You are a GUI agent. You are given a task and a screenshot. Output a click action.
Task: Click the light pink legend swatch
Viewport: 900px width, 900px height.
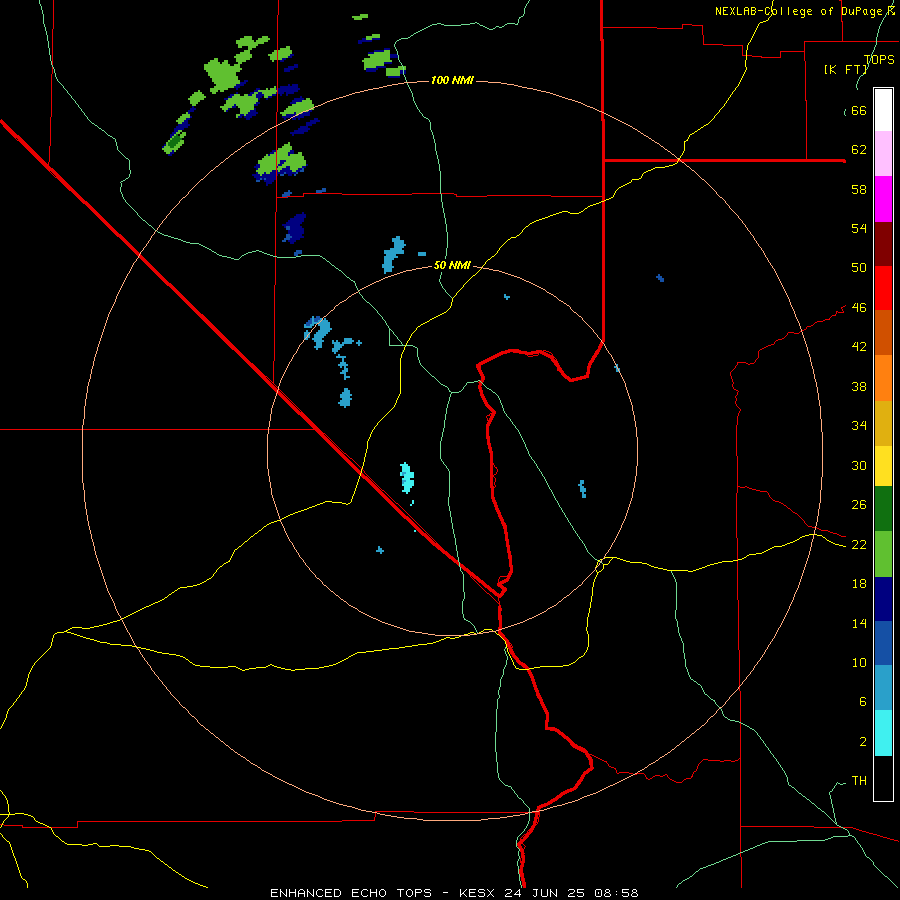click(883, 154)
